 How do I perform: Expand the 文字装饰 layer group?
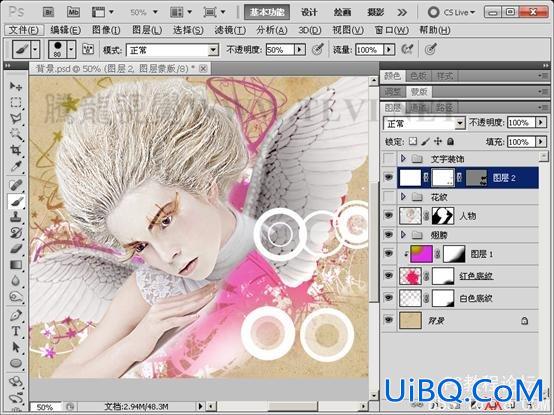click(x=403, y=159)
